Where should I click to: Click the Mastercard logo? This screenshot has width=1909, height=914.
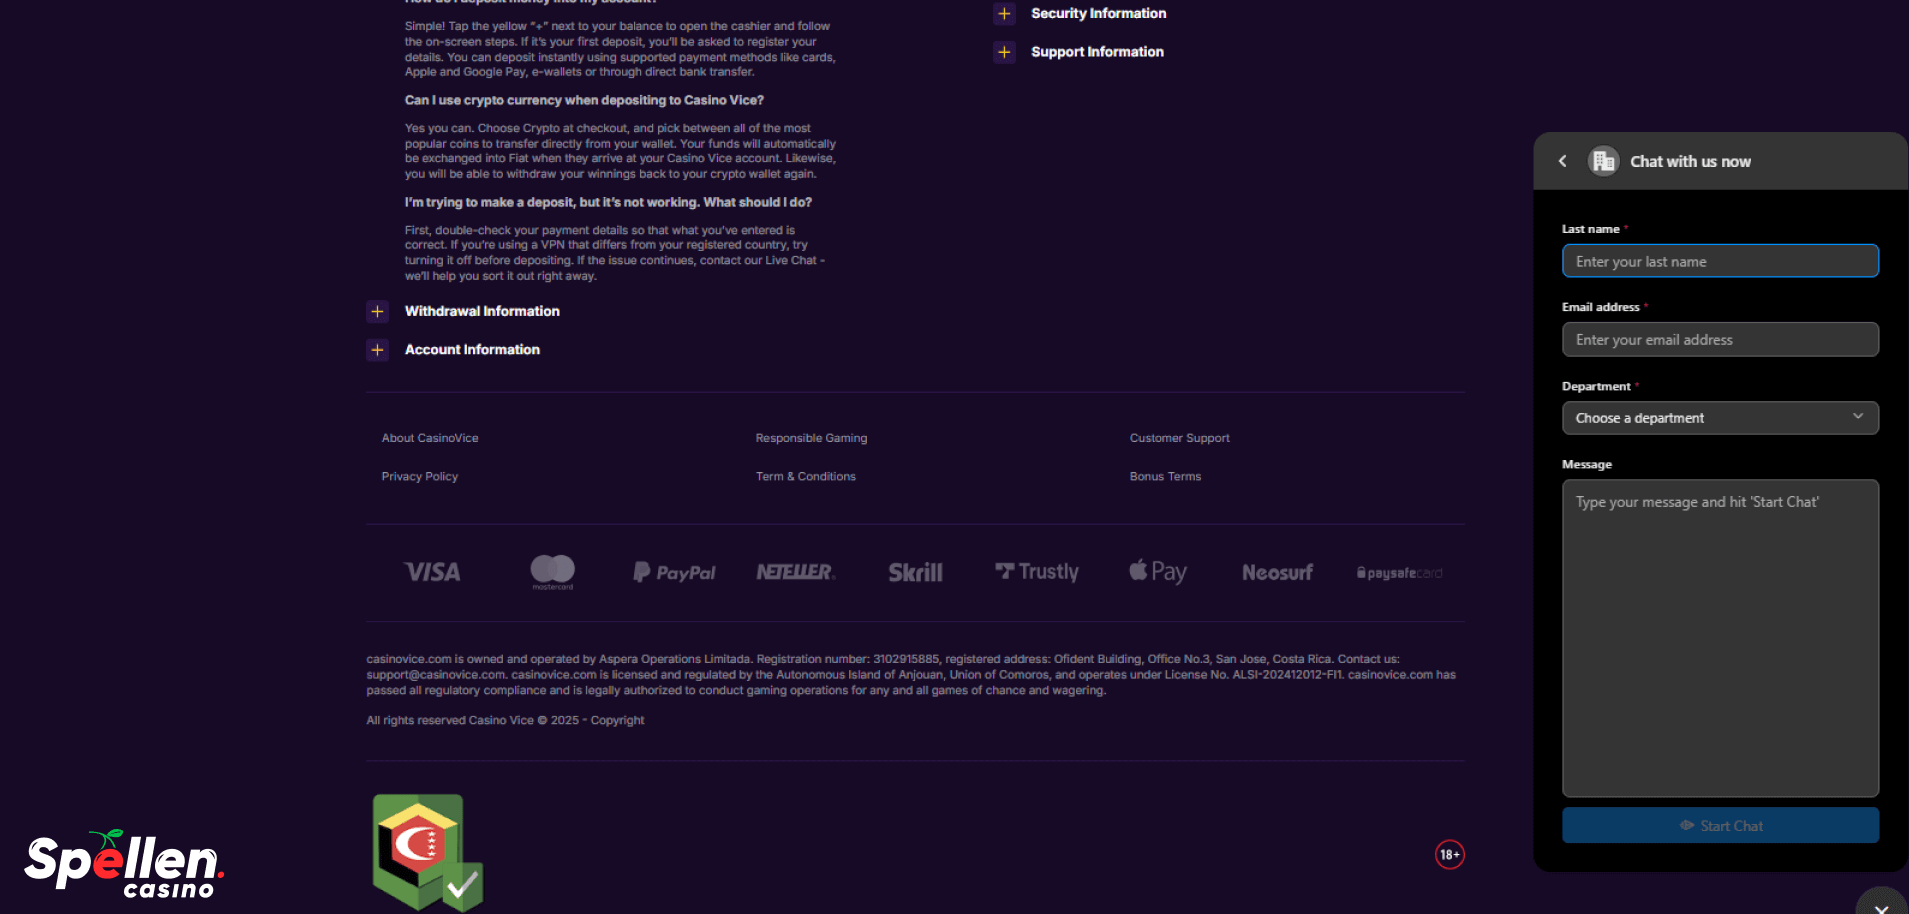point(552,571)
